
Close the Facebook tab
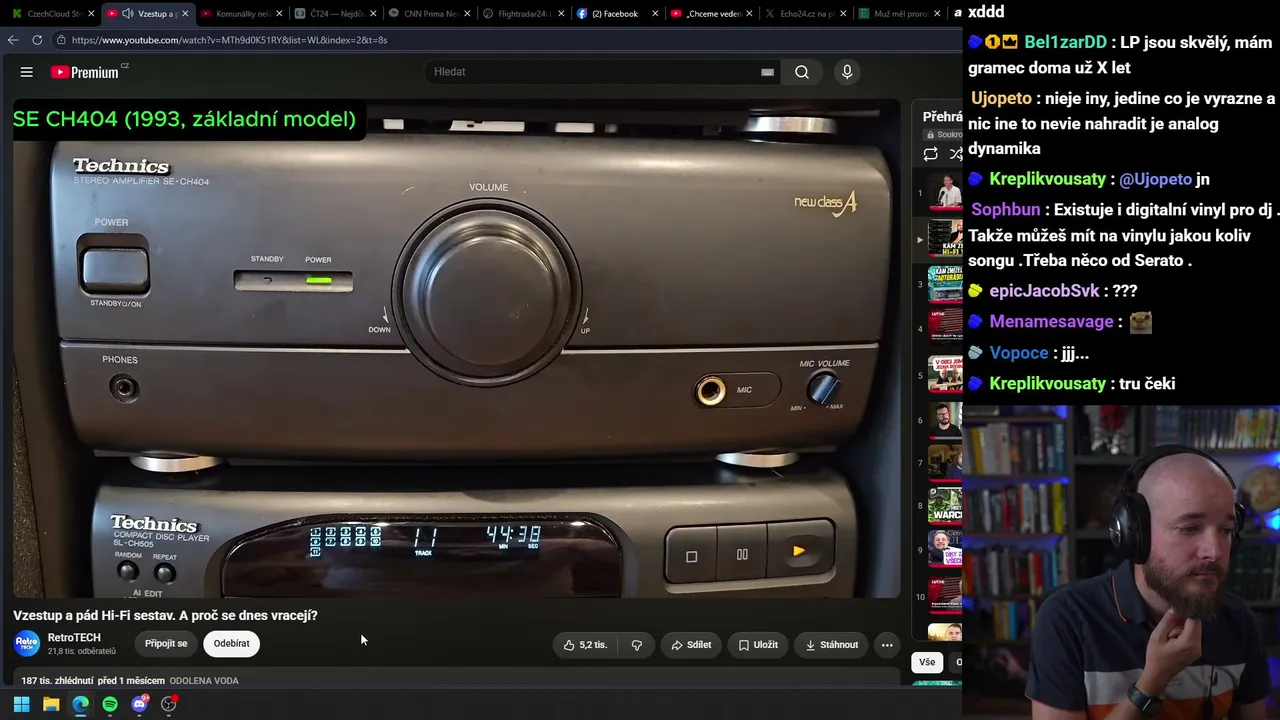(656, 14)
